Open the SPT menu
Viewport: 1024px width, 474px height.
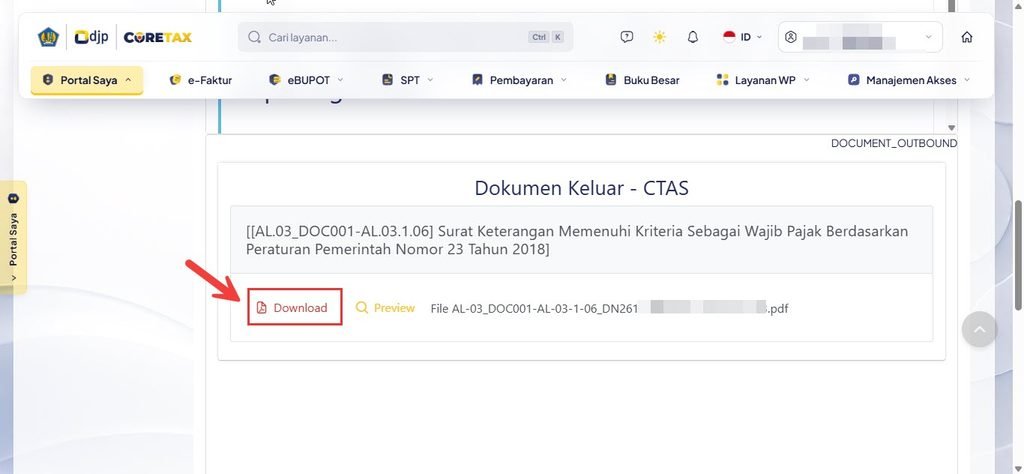pyautogui.click(x=408, y=80)
